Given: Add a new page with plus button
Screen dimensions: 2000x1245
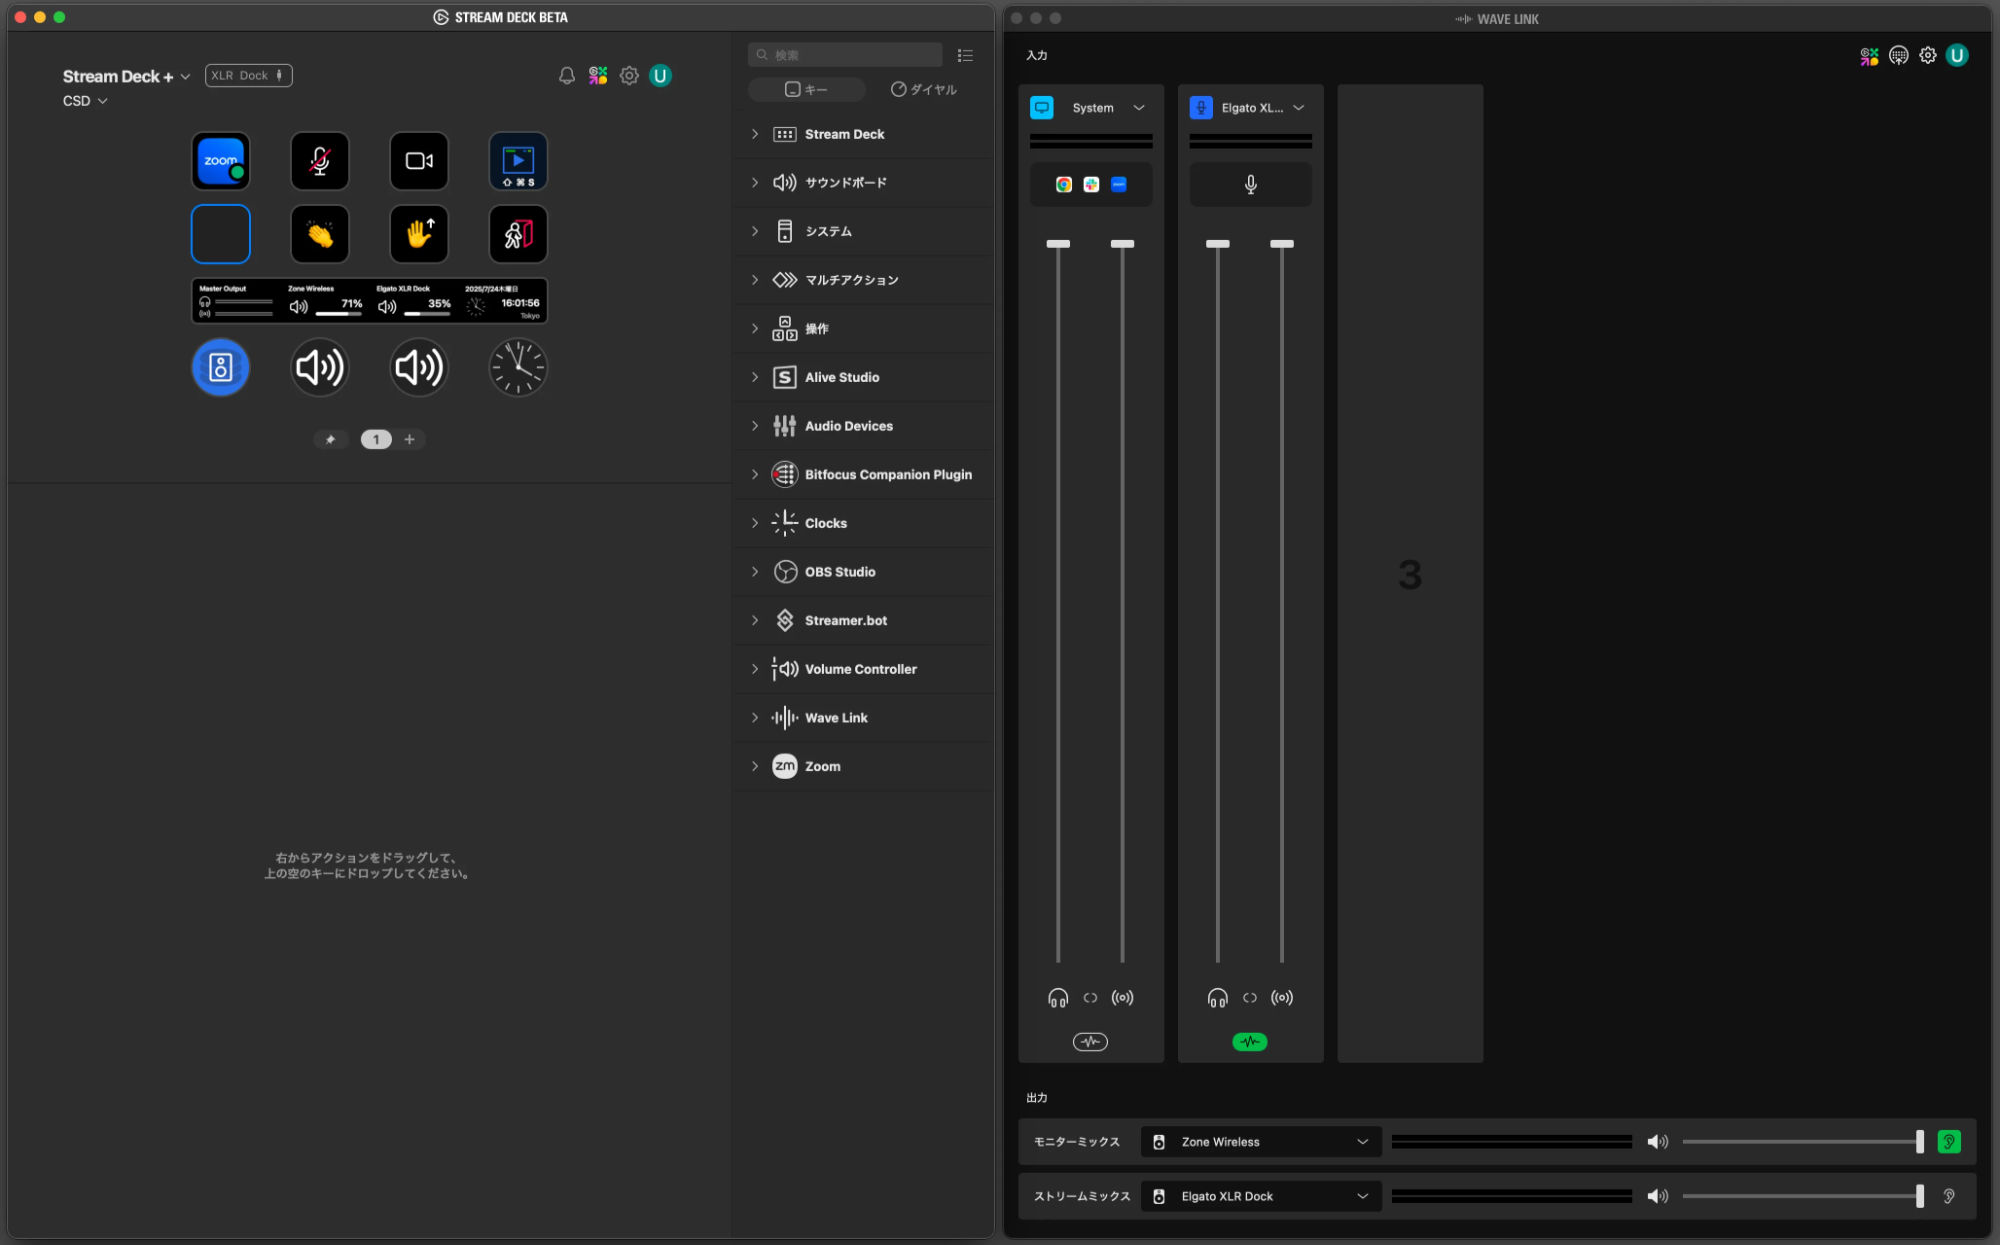Looking at the screenshot, I should pos(409,439).
